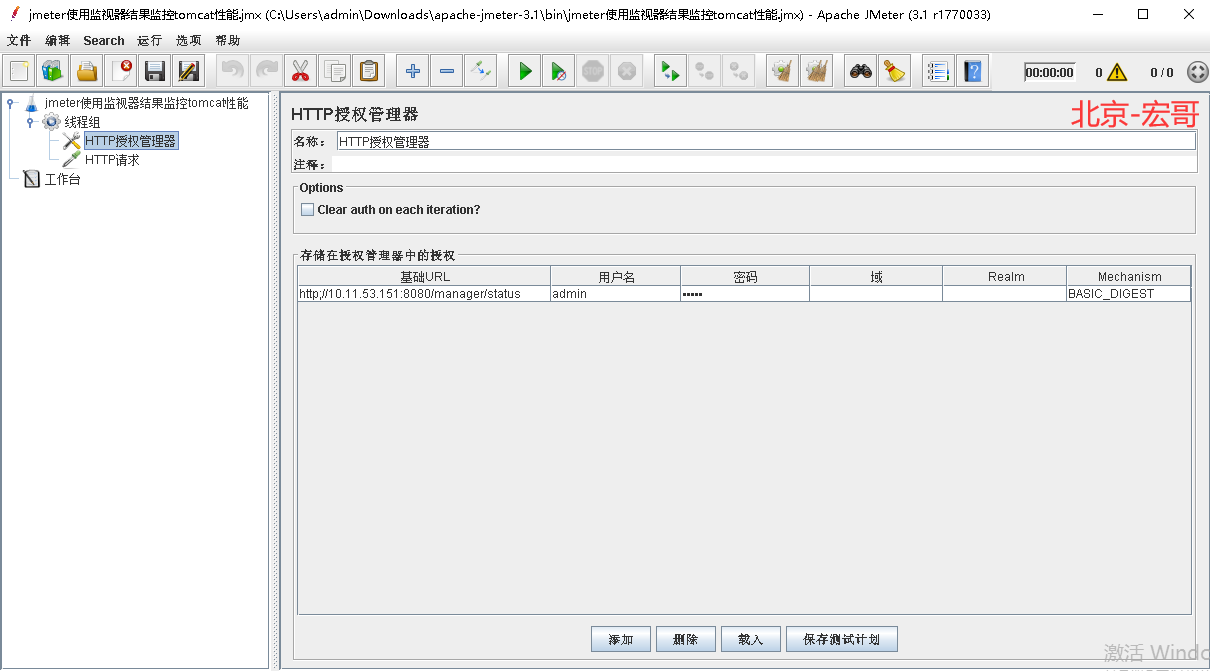Click the 名称 input field
Viewport: 1210px width, 671px height.
pyautogui.click(x=765, y=142)
